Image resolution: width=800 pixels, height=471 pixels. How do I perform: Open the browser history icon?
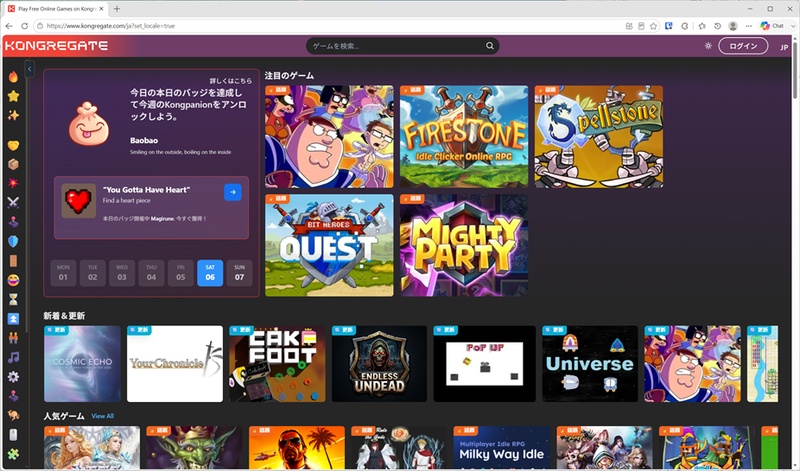(x=717, y=26)
